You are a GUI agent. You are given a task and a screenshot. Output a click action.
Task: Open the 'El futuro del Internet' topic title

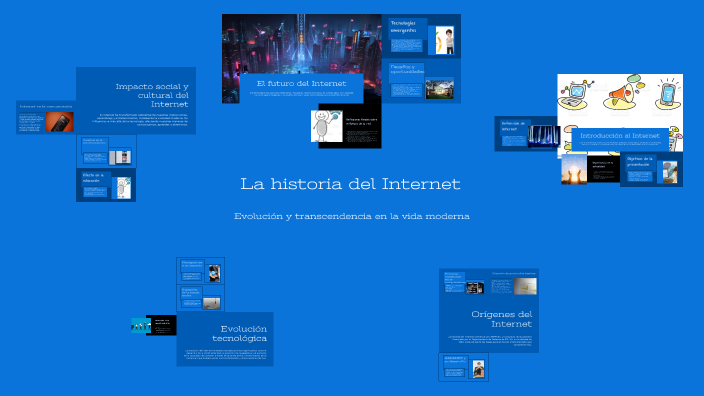[301, 83]
